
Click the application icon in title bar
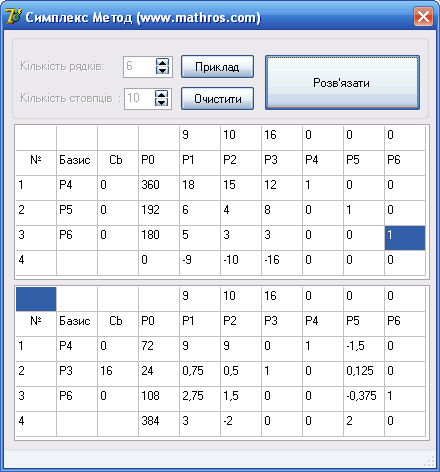coord(14,16)
